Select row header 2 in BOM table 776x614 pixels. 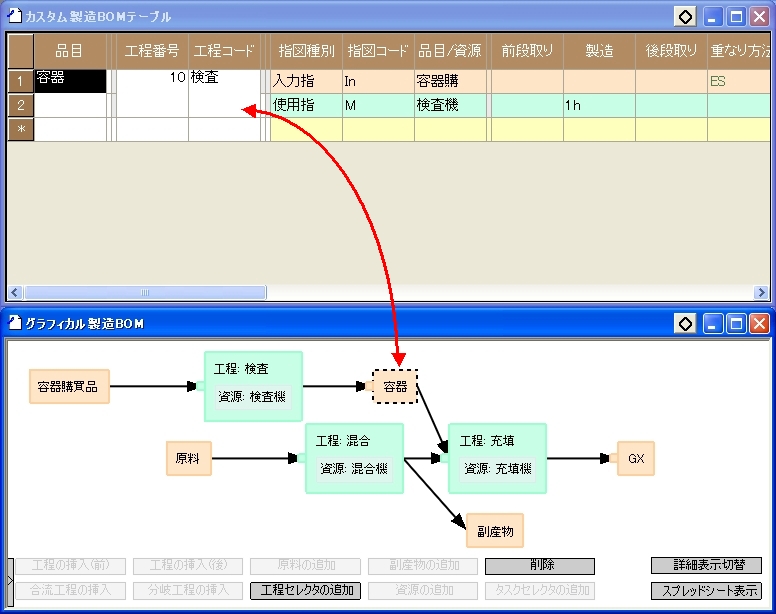click(21, 105)
